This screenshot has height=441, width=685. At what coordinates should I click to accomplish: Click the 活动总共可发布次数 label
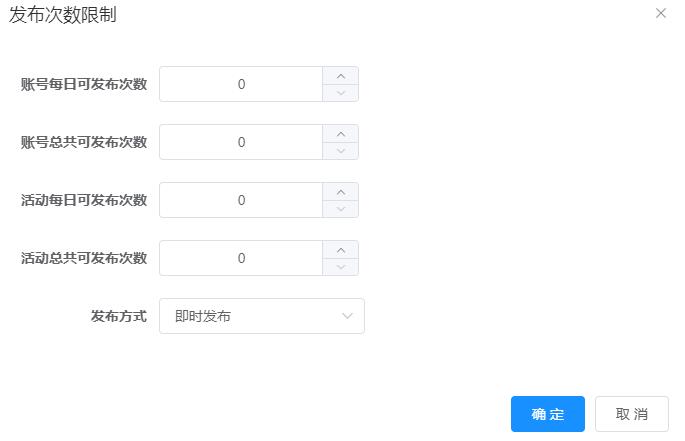coord(84,258)
